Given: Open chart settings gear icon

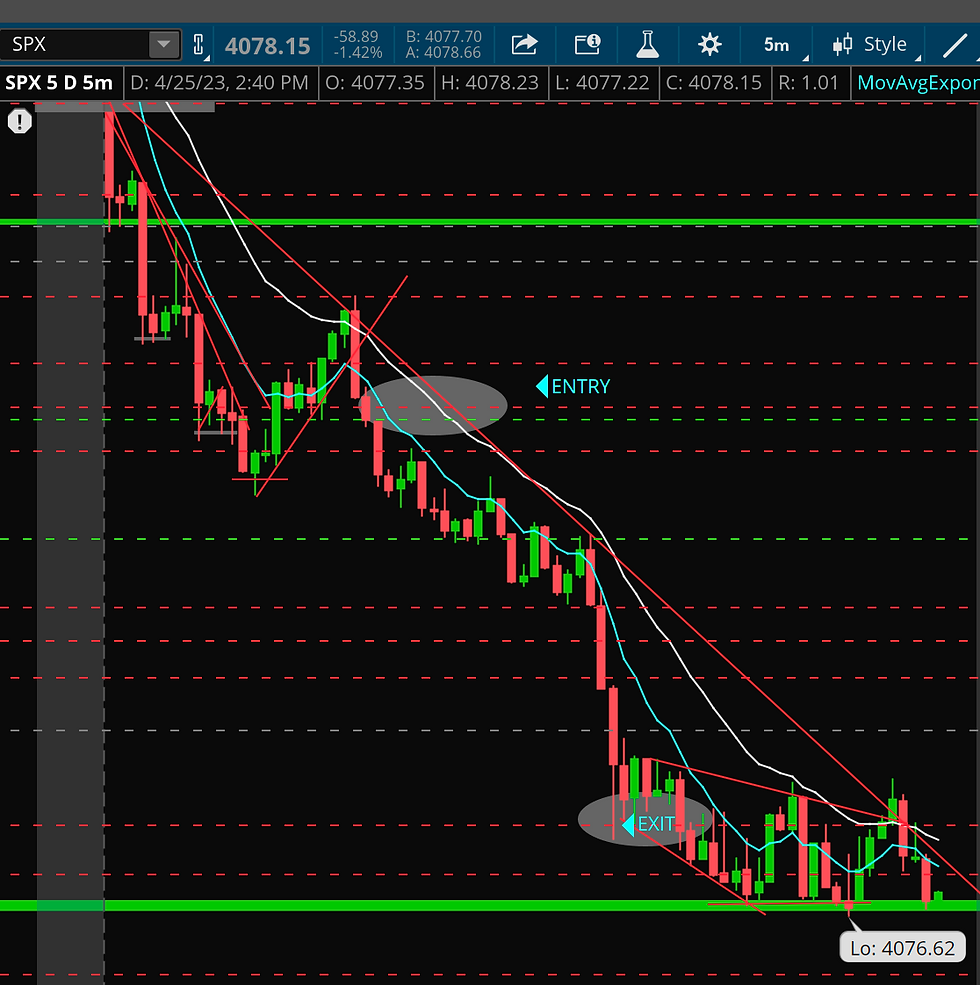Looking at the screenshot, I should 709,45.
